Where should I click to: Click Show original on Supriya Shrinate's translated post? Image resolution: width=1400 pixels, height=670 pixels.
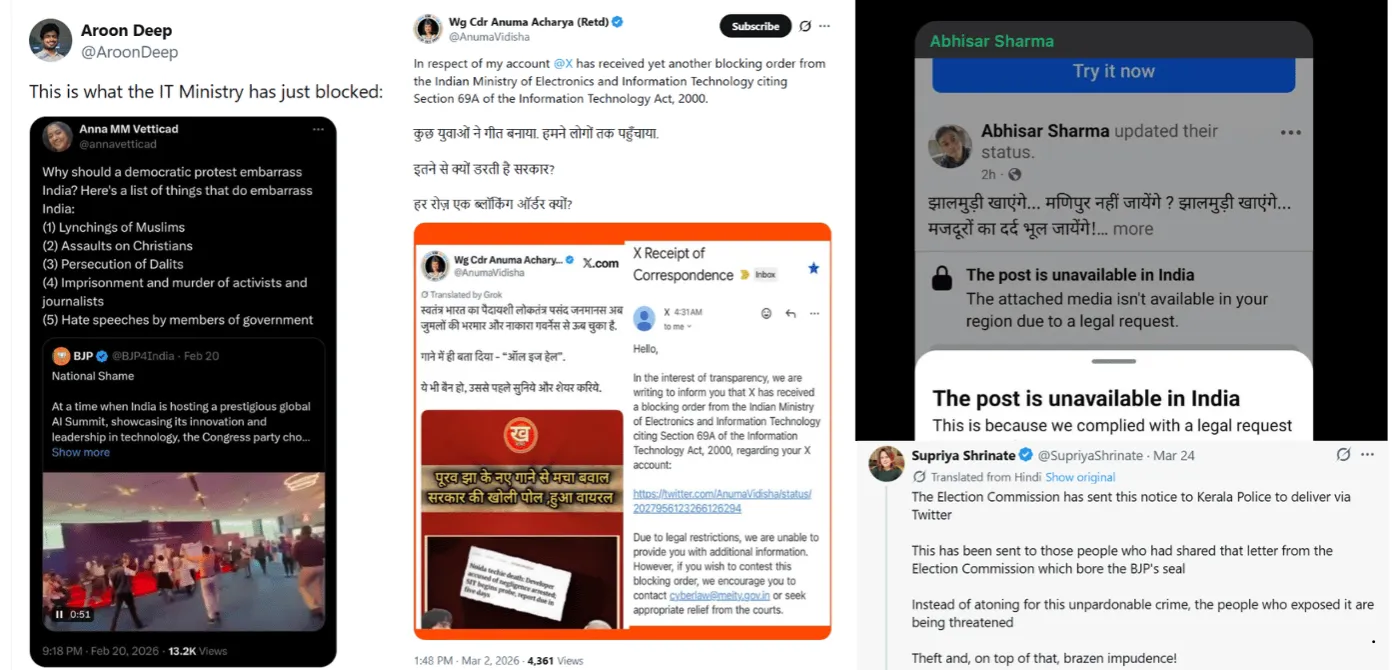(x=1080, y=477)
